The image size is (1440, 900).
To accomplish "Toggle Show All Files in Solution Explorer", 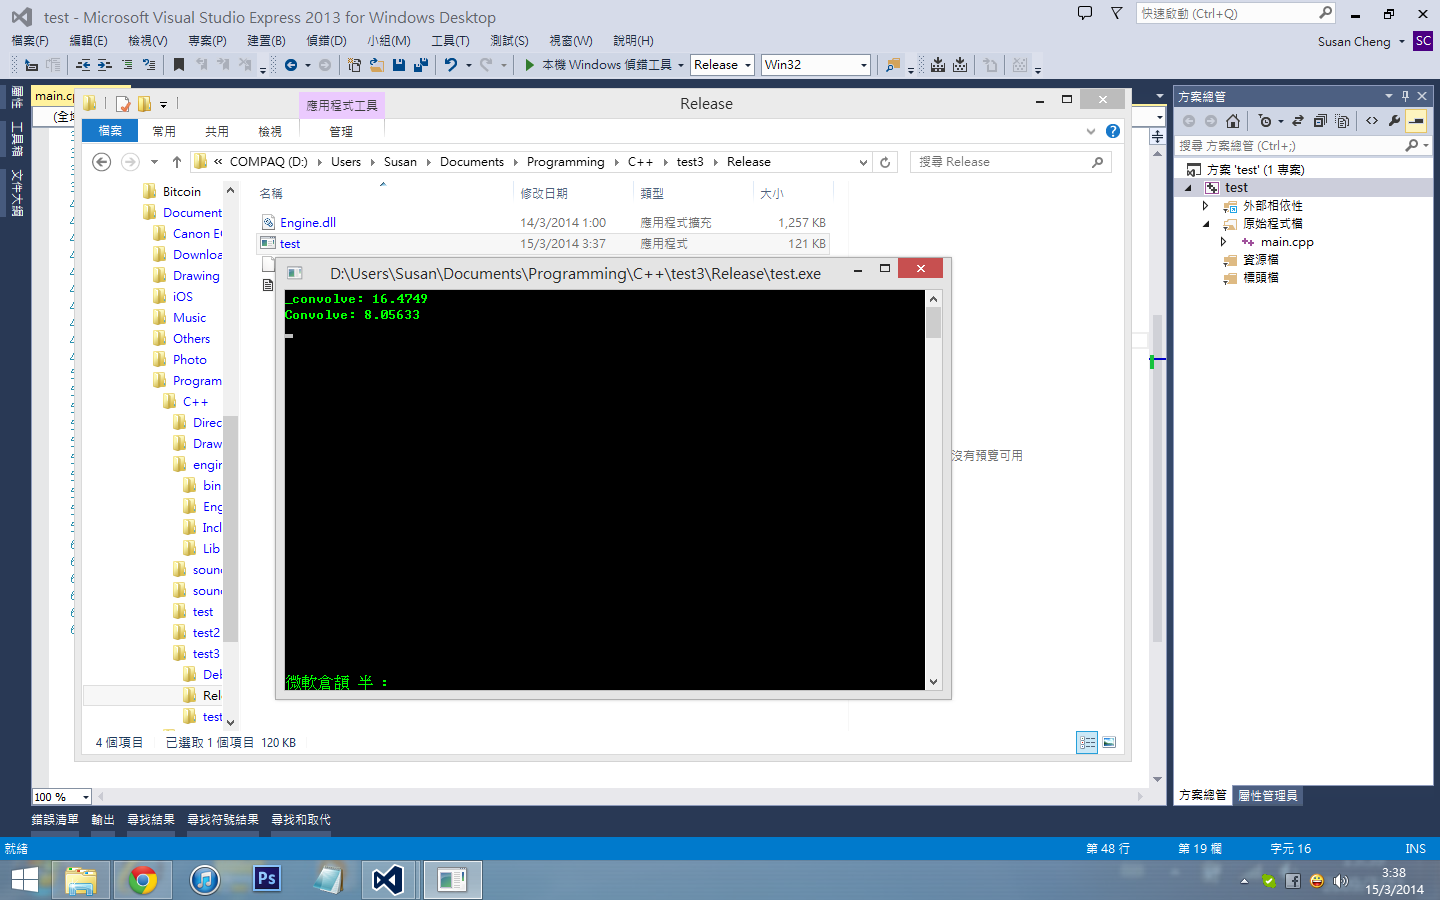I will [x=1343, y=121].
